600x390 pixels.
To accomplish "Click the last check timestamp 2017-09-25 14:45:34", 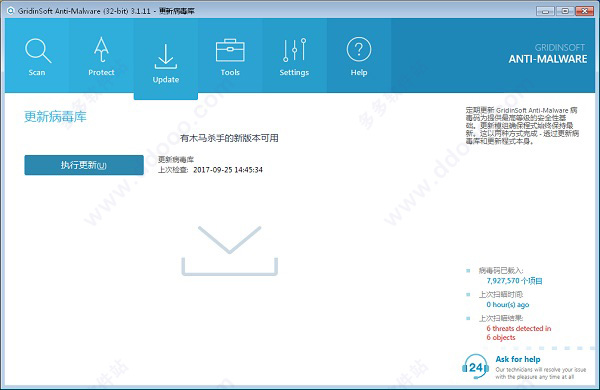I will pos(228,170).
